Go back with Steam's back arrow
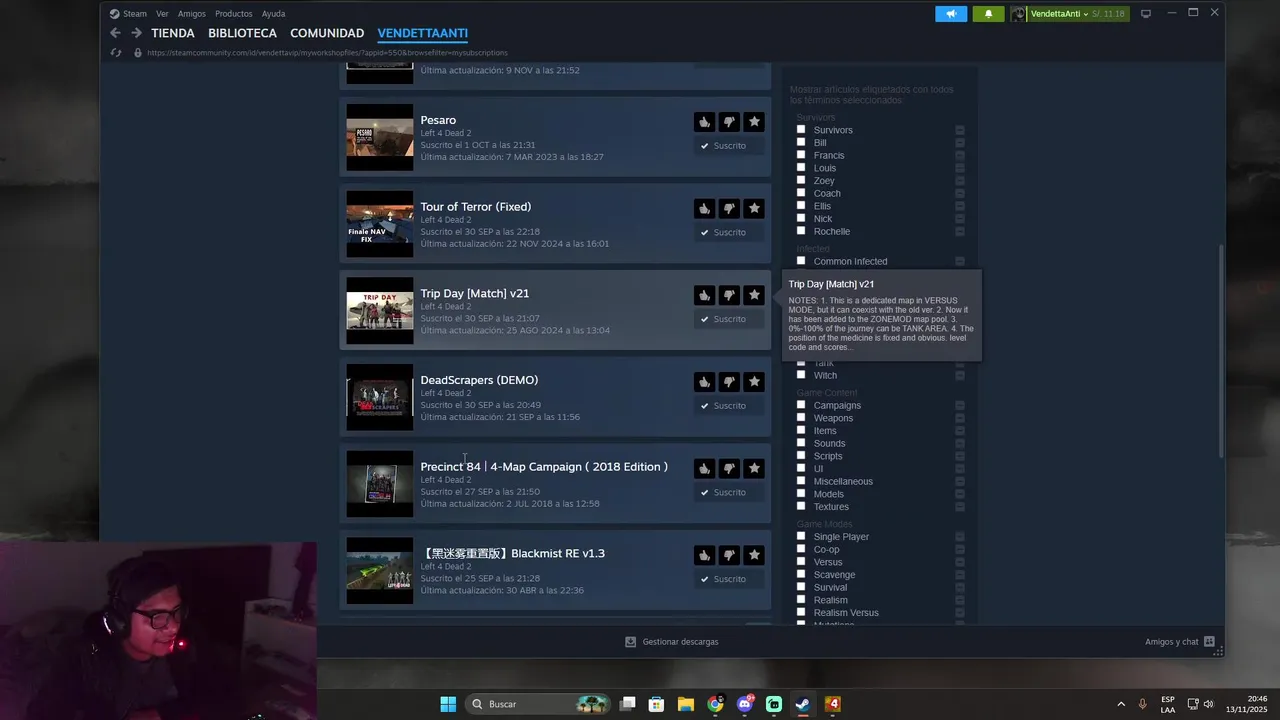 [x=116, y=33]
